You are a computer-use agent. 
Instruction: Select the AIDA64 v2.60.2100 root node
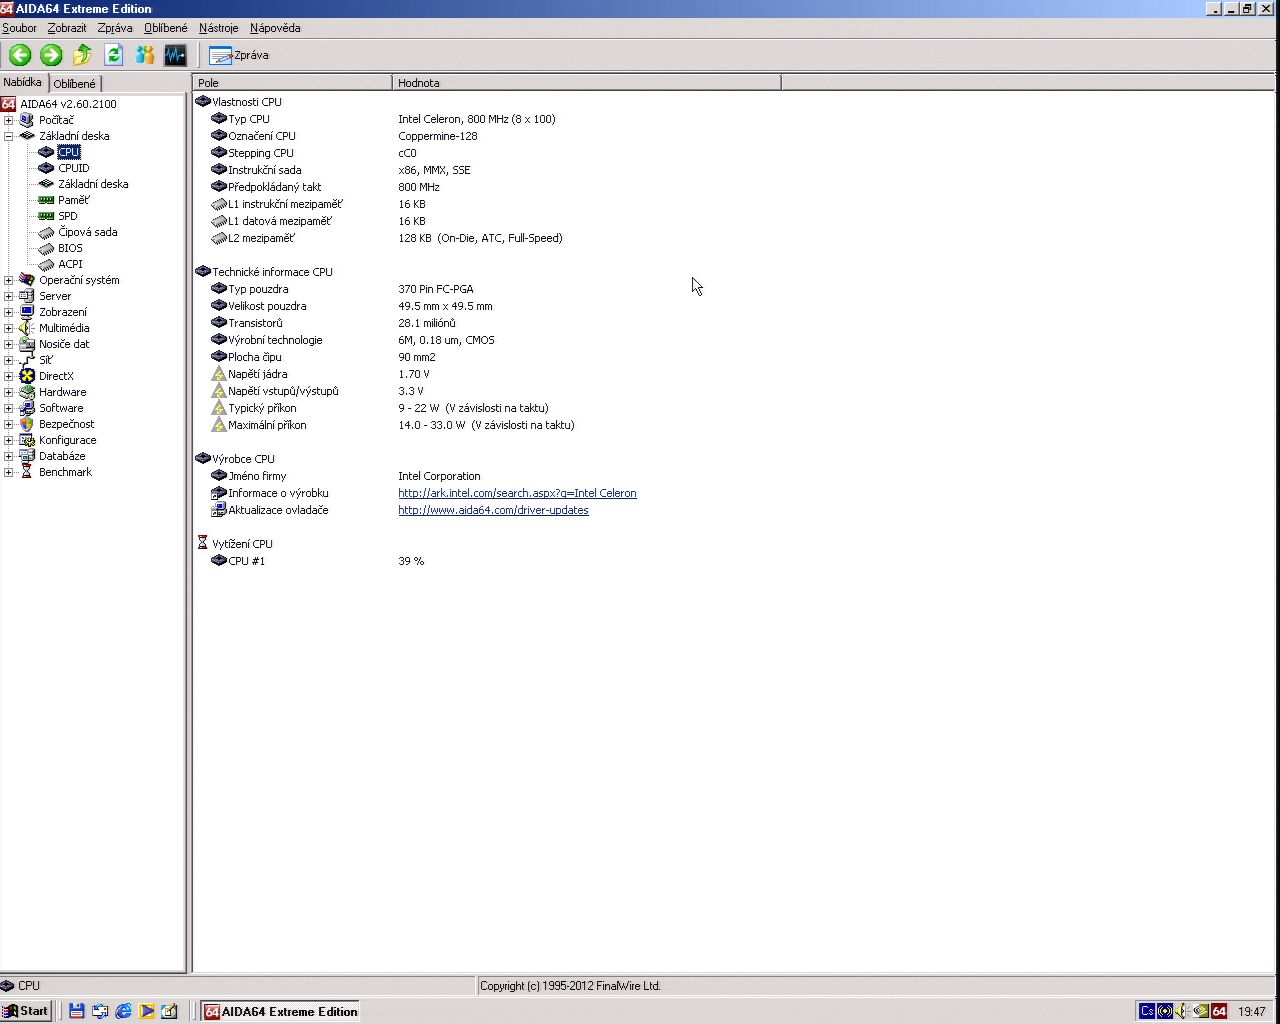[x=68, y=104]
